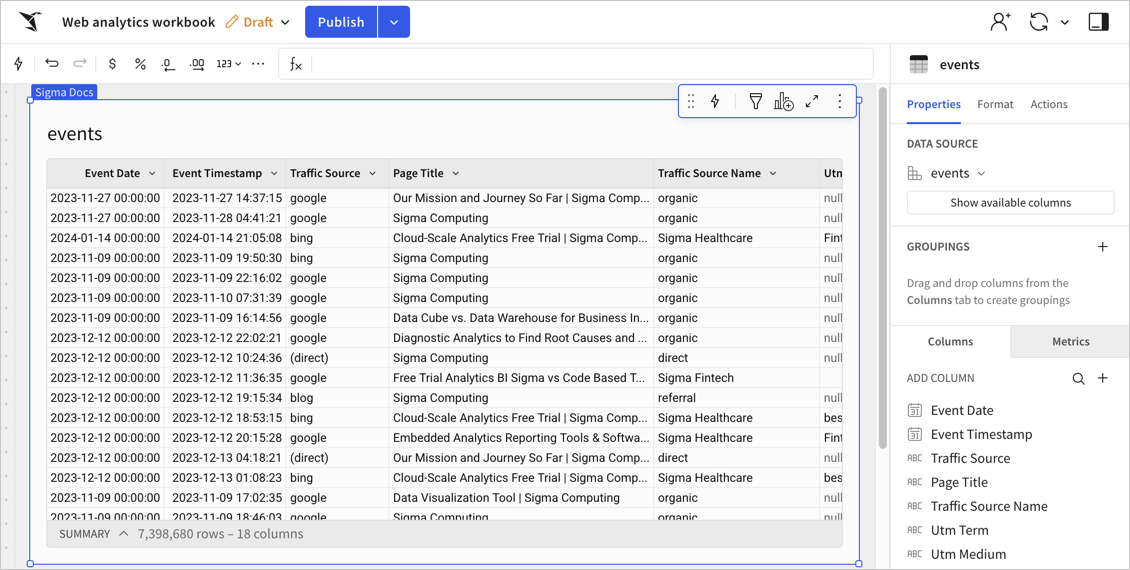Click the filter funnel icon

coord(755,102)
